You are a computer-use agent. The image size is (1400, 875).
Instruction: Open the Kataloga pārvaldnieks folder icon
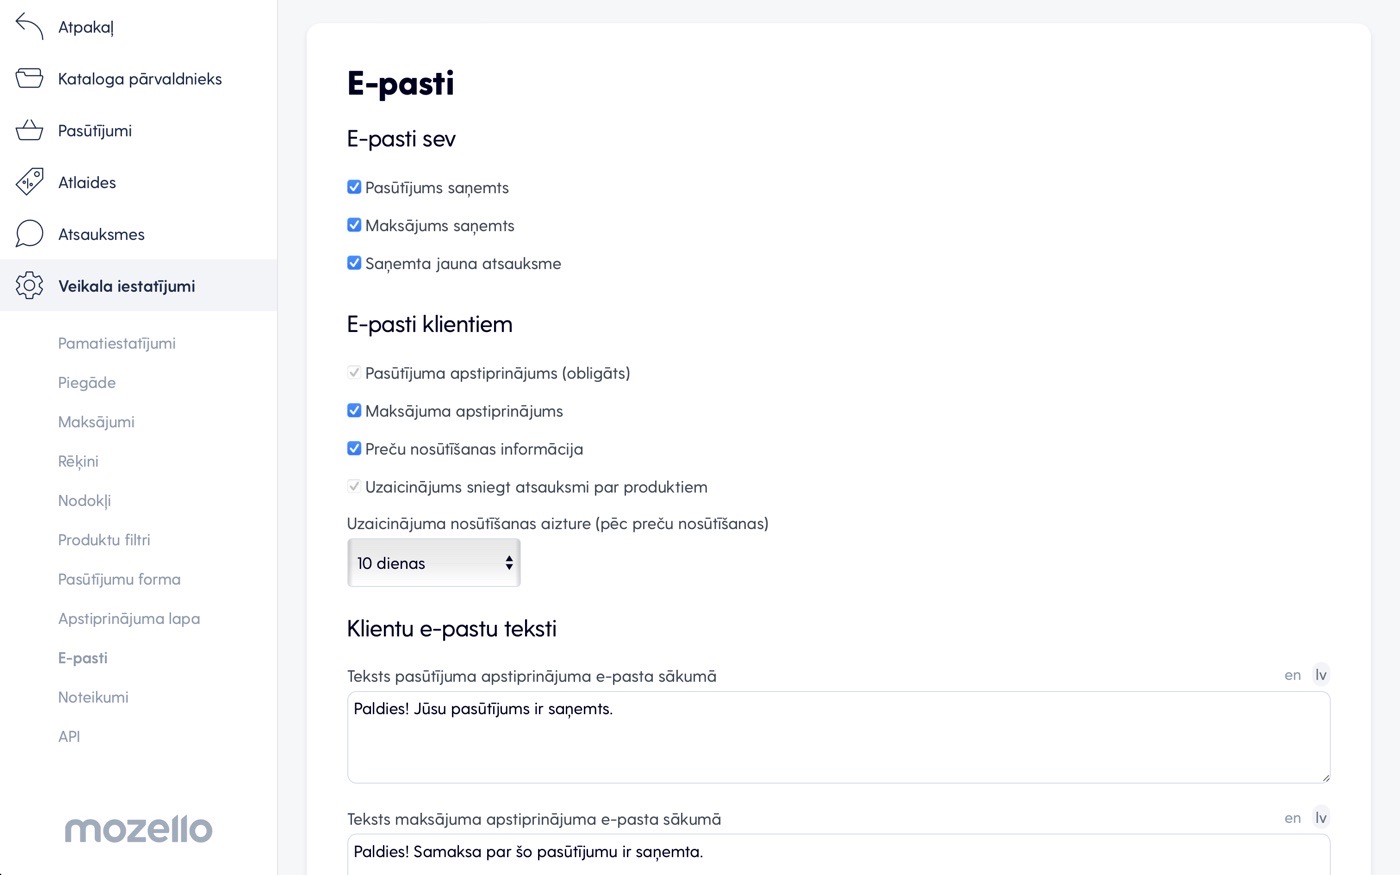pyautogui.click(x=29, y=78)
